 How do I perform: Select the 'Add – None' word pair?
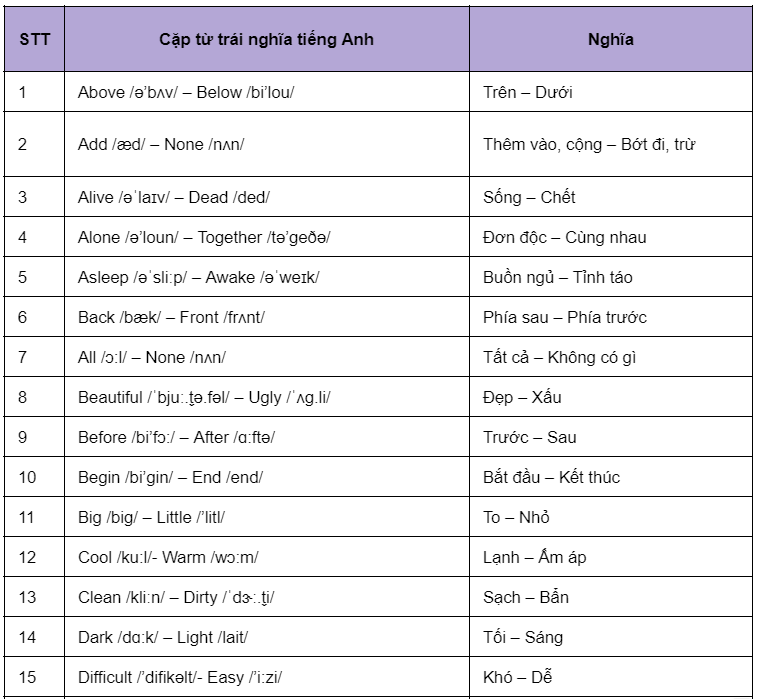161,144
